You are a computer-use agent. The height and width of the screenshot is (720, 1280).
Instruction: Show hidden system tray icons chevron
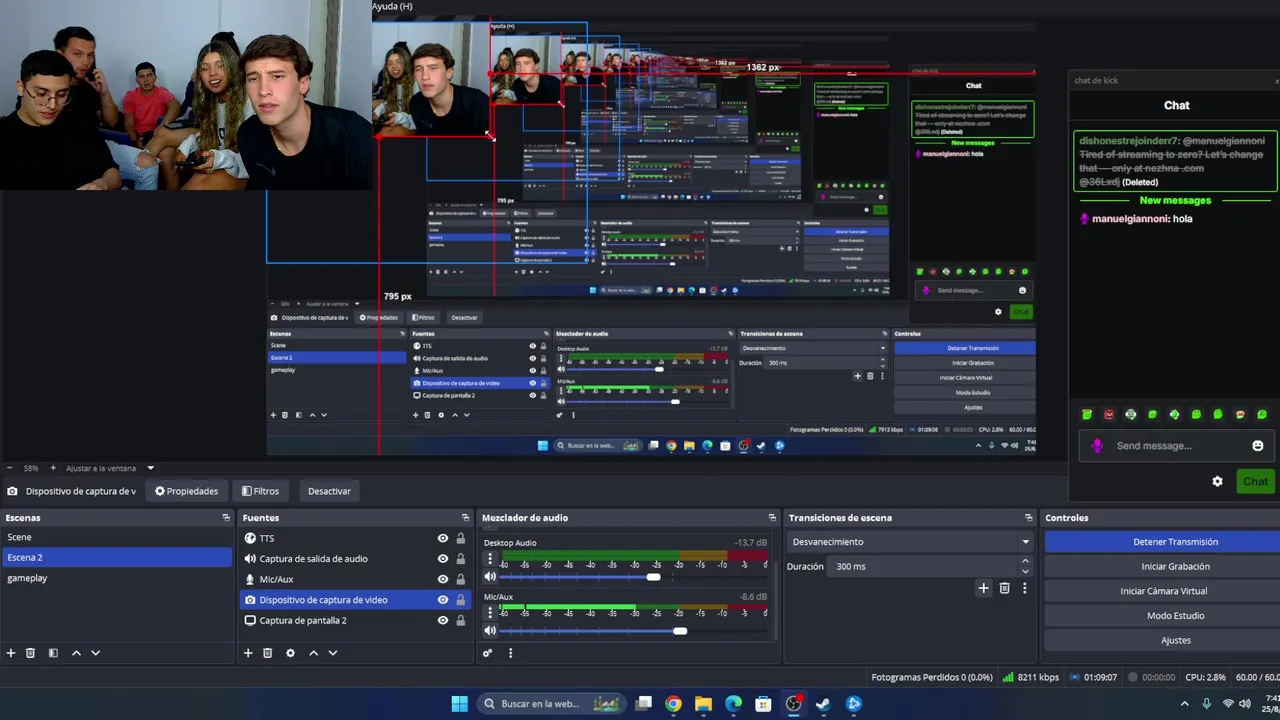tap(1185, 704)
